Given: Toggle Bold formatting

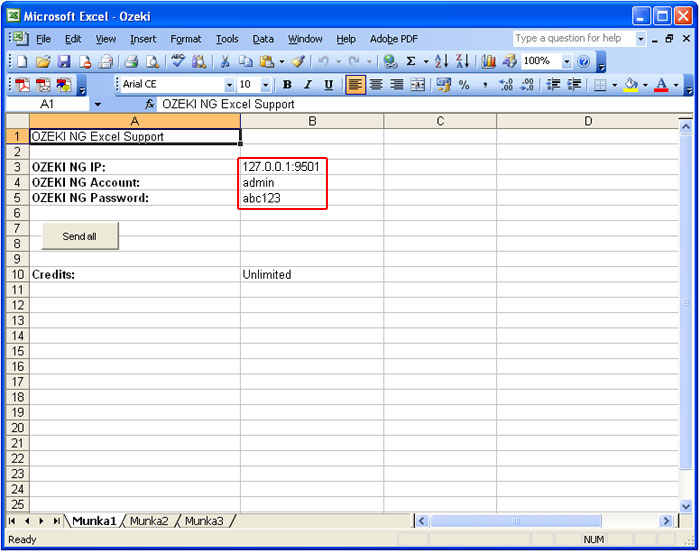Looking at the screenshot, I should point(287,85).
